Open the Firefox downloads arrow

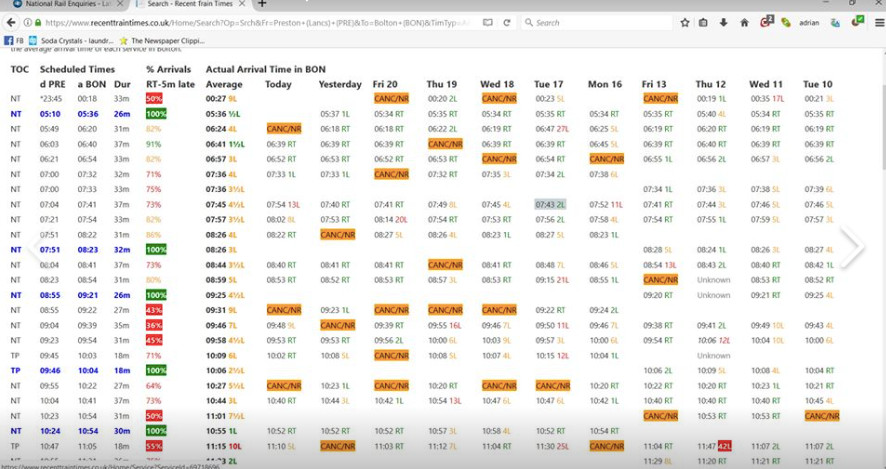tap(723, 22)
